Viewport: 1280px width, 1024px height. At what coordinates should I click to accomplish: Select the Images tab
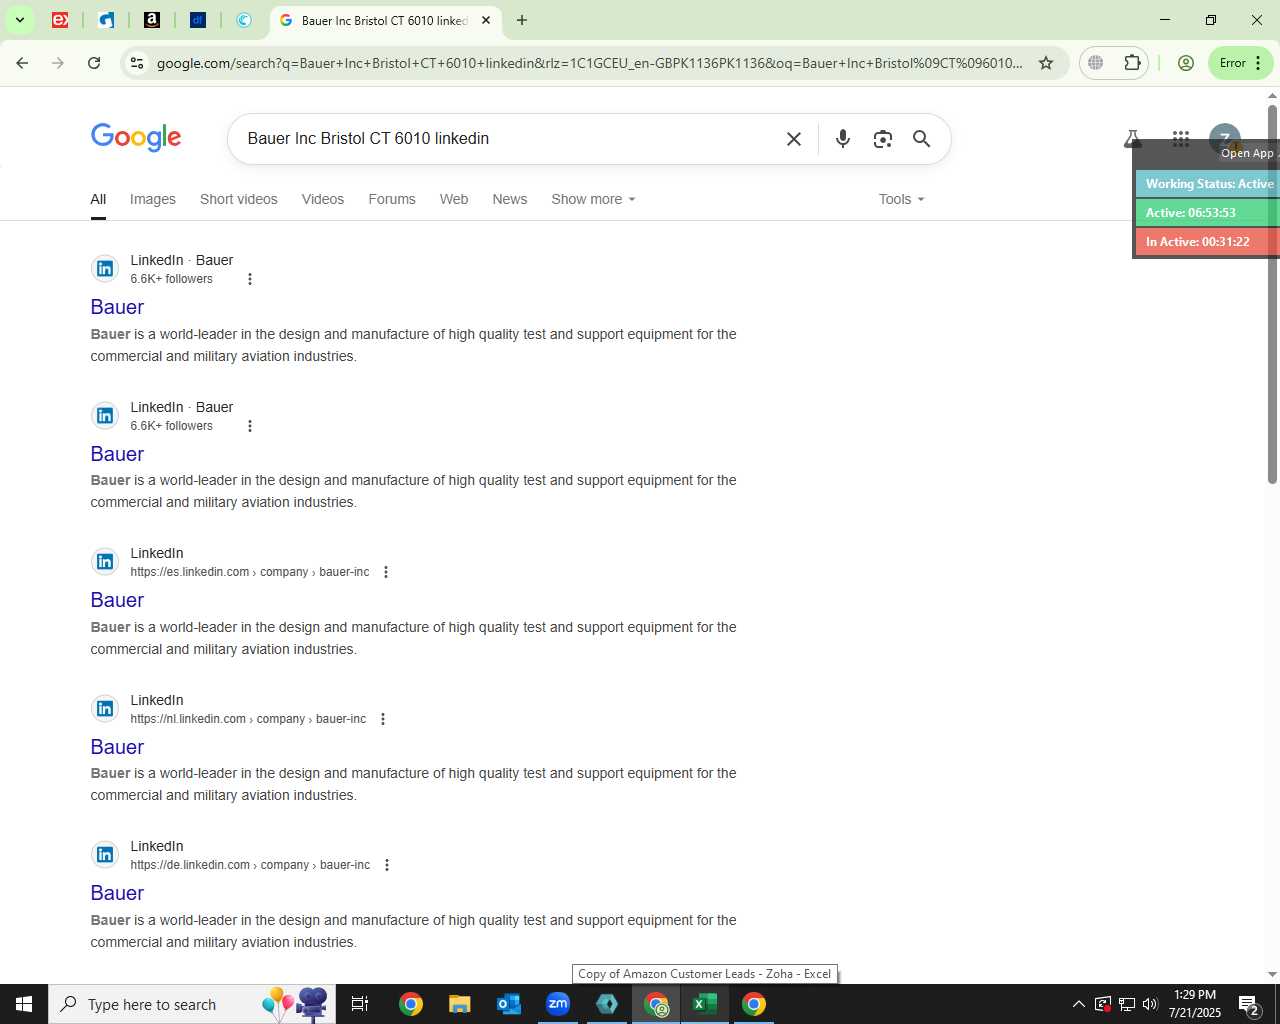[x=153, y=199]
